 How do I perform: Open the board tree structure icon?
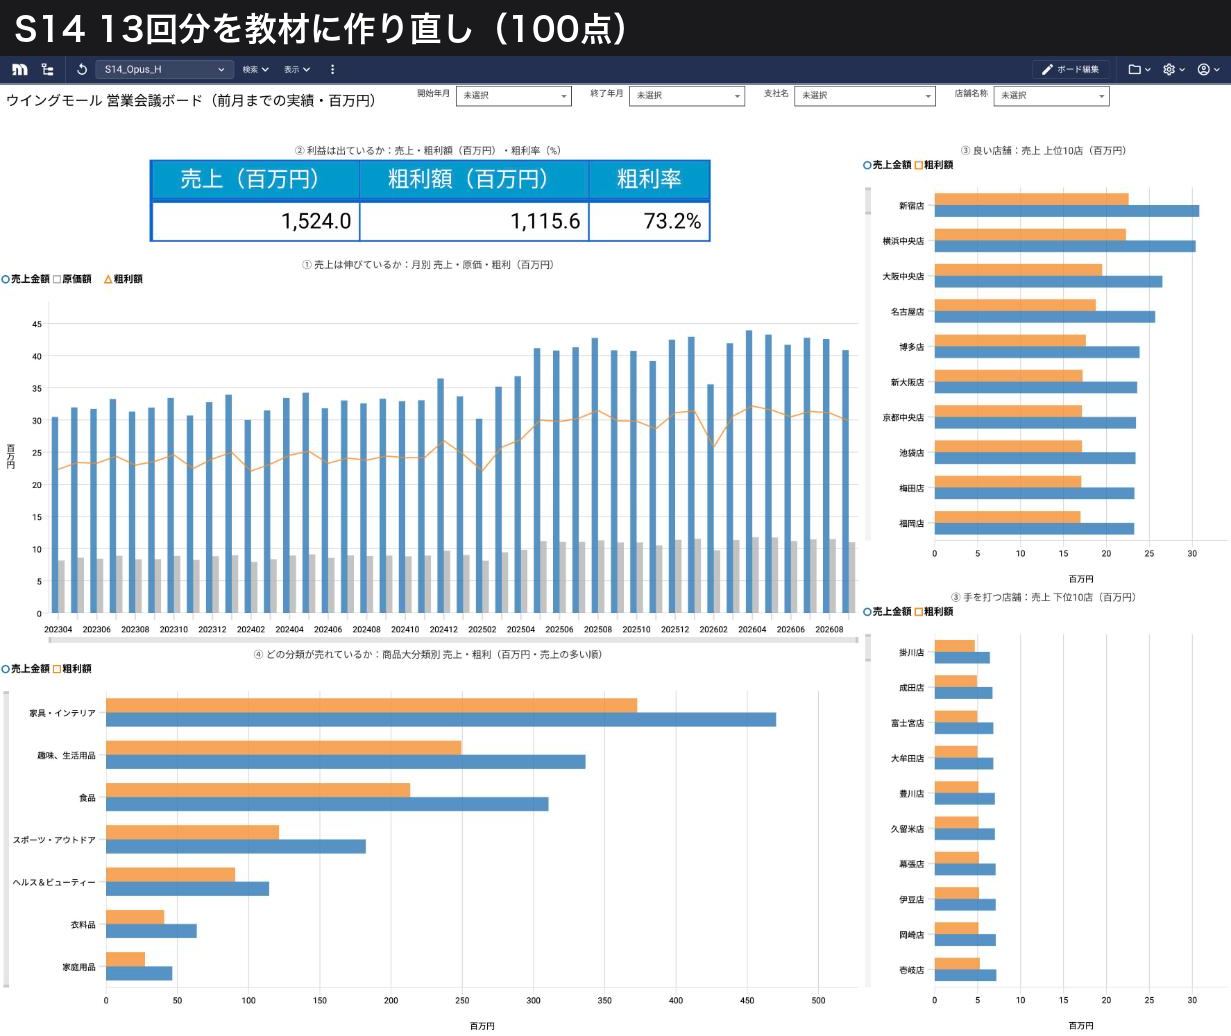coord(47,69)
